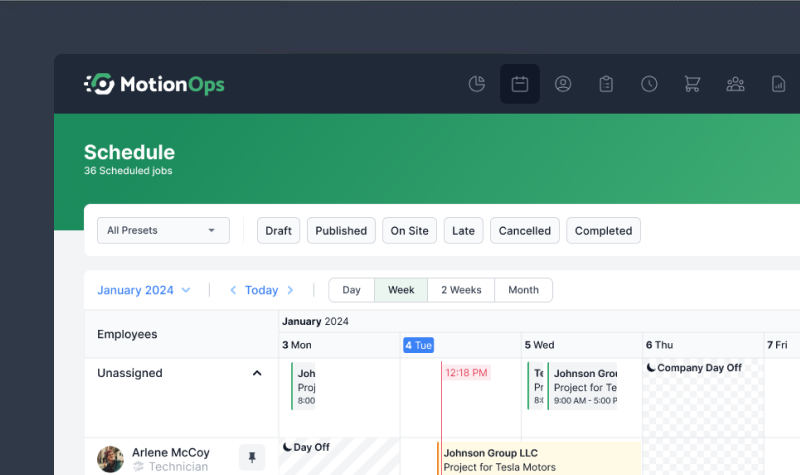Open the reports document icon
The image size is (800, 475).
(778, 84)
